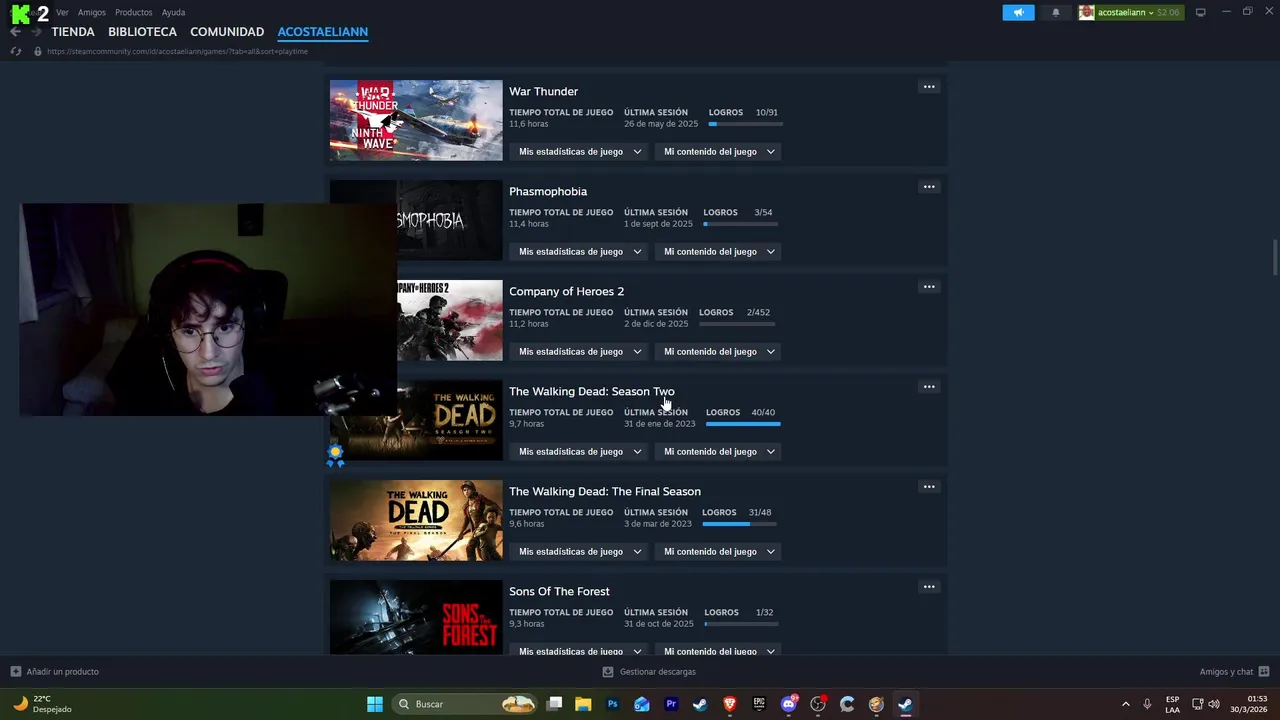1280x720 pixels.
Task: Open the ACOSTAELIANN profile tab
Action: click(x=323, y=32)
